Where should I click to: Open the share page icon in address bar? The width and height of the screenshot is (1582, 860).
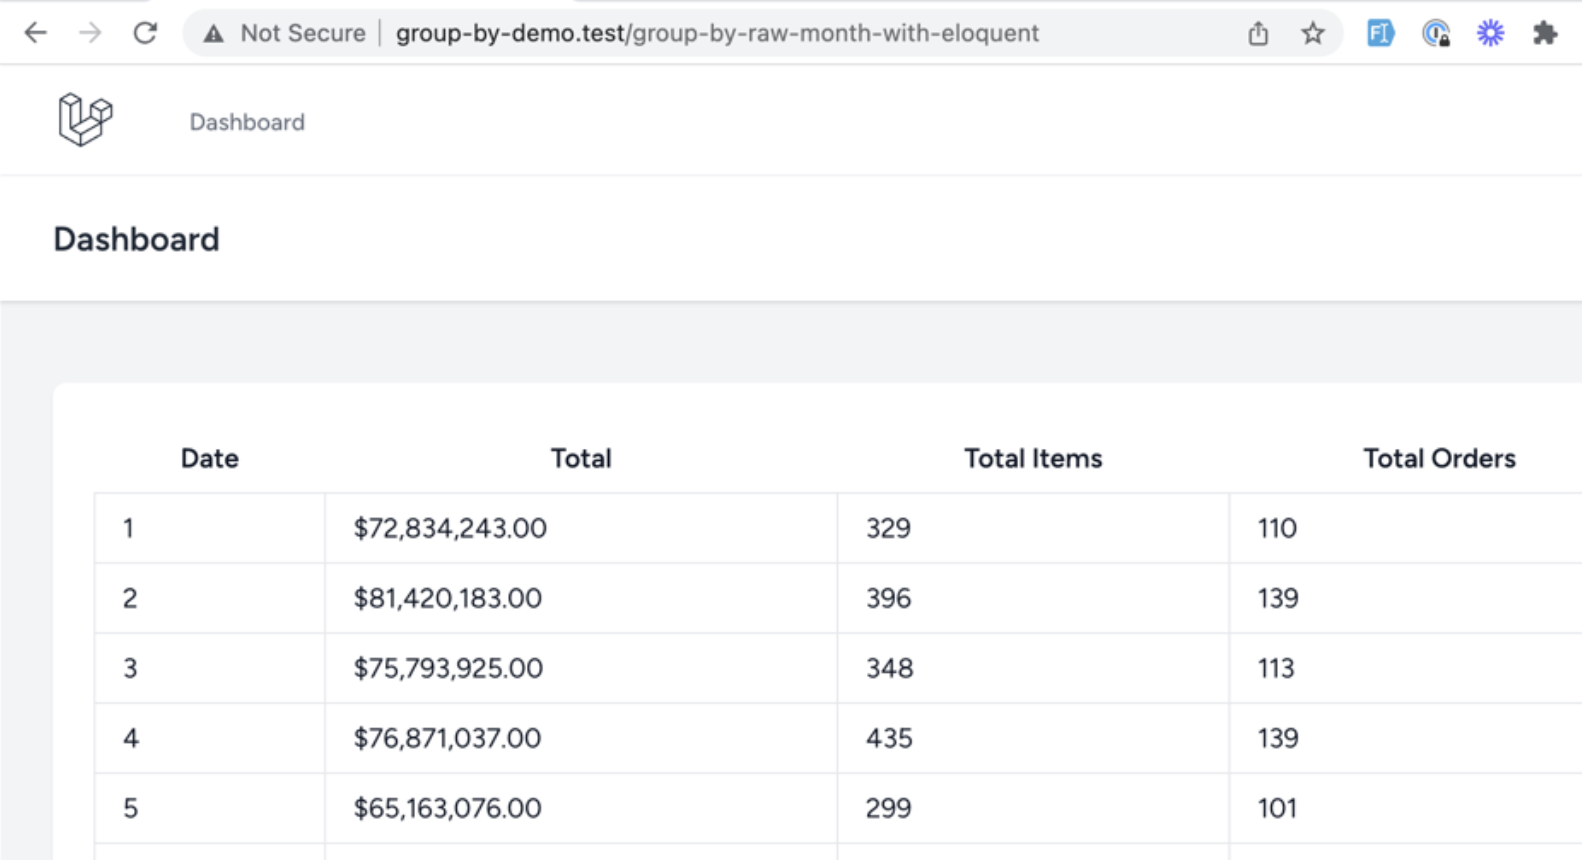pos(1258,33)
